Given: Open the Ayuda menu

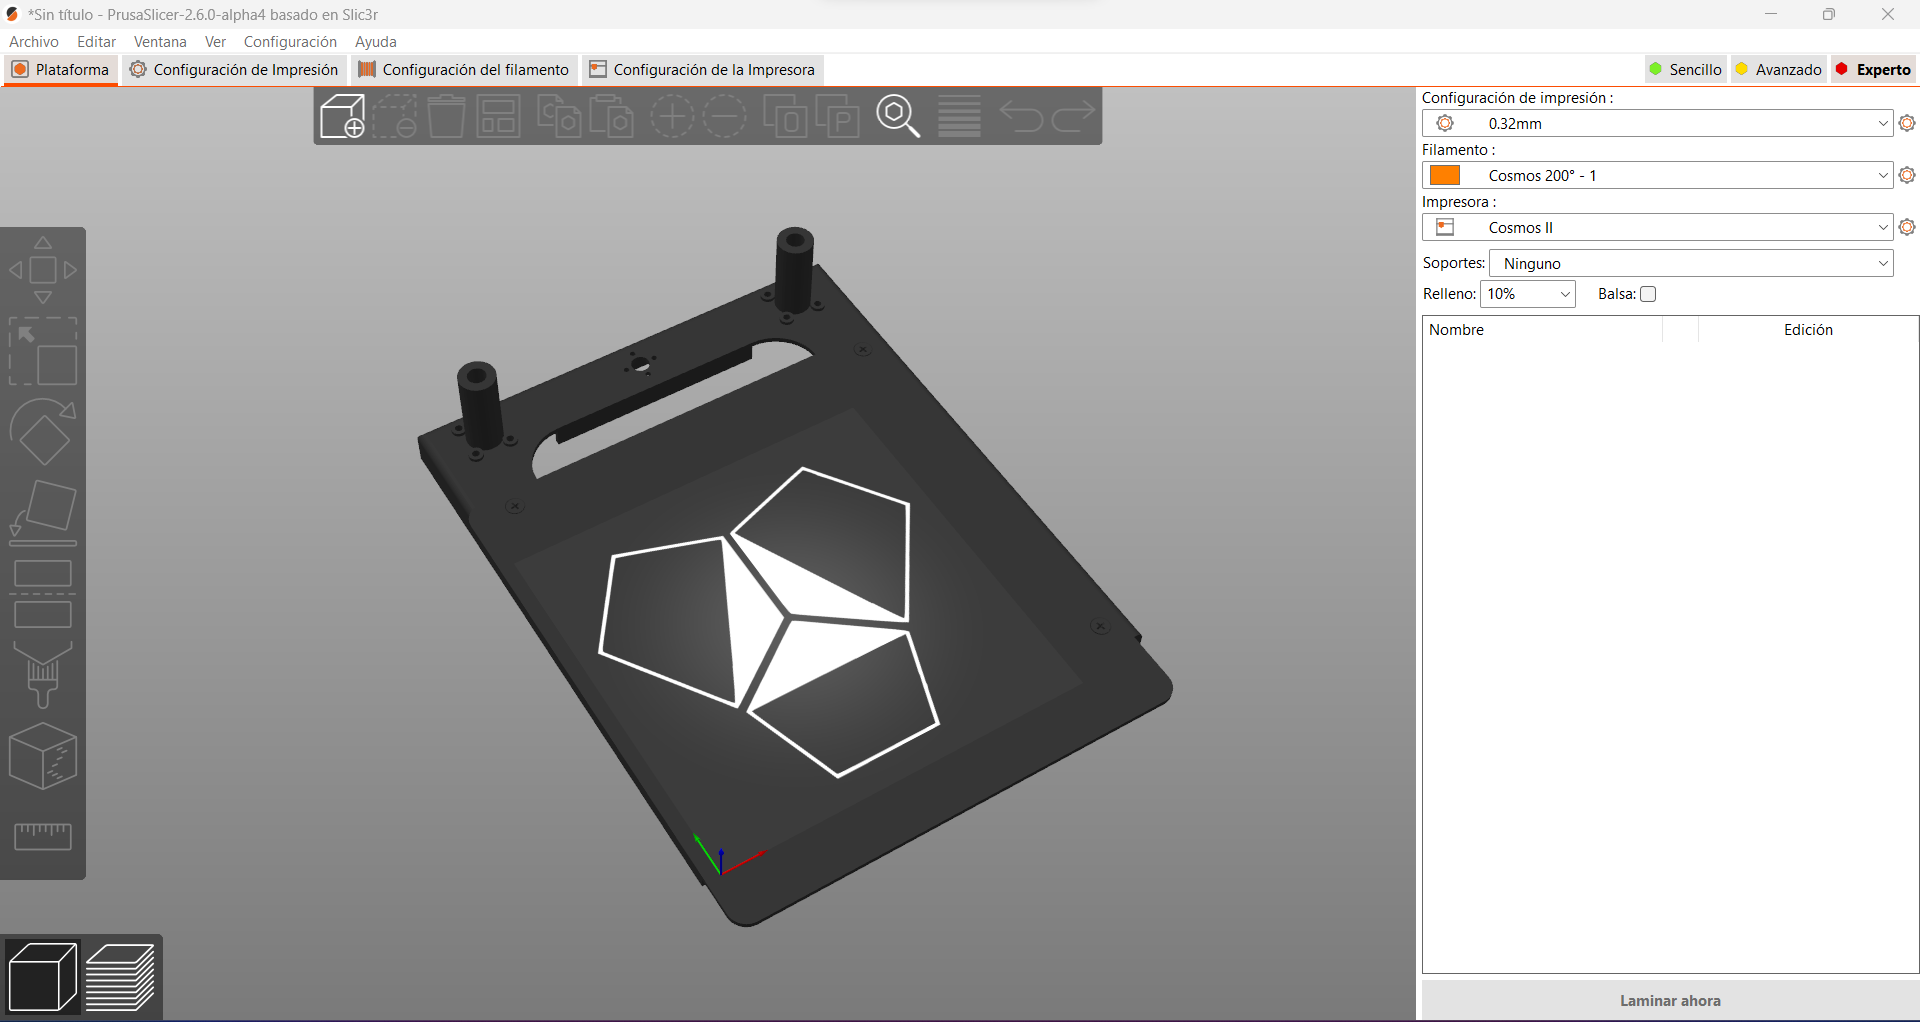Looking at the screenshot, I should (x=376, y=42).
